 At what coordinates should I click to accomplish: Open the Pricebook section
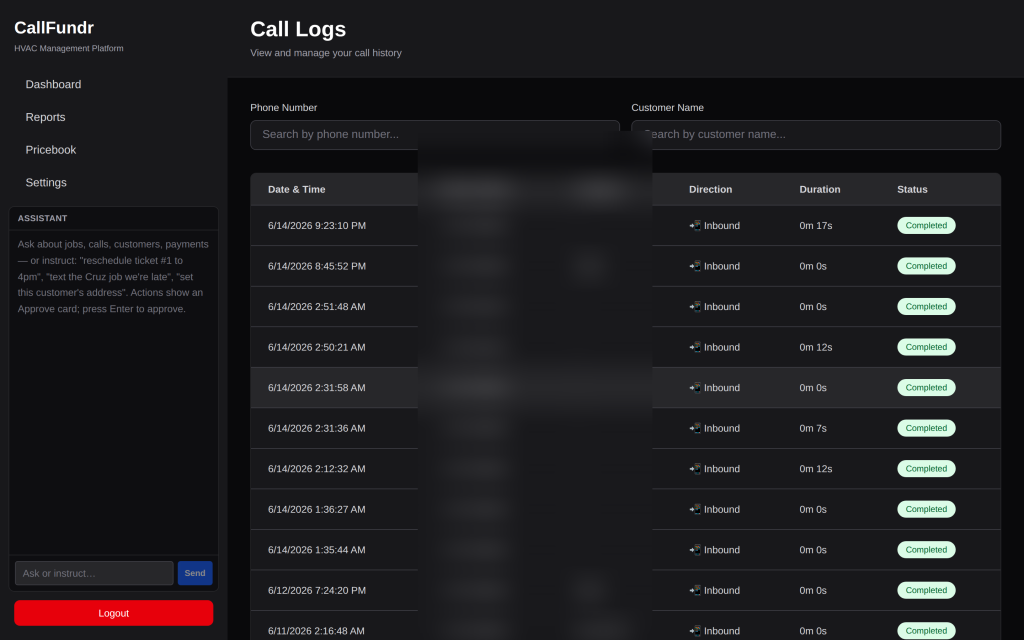tap(51, 150)
